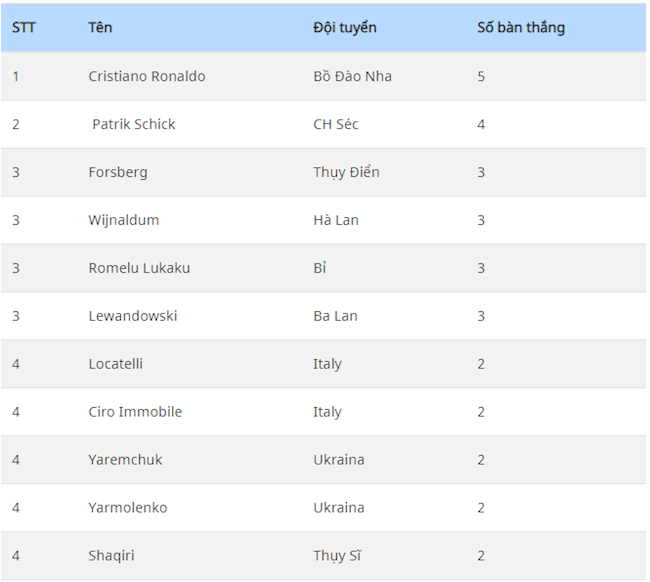Click the Yarmolenko player name

128,508
